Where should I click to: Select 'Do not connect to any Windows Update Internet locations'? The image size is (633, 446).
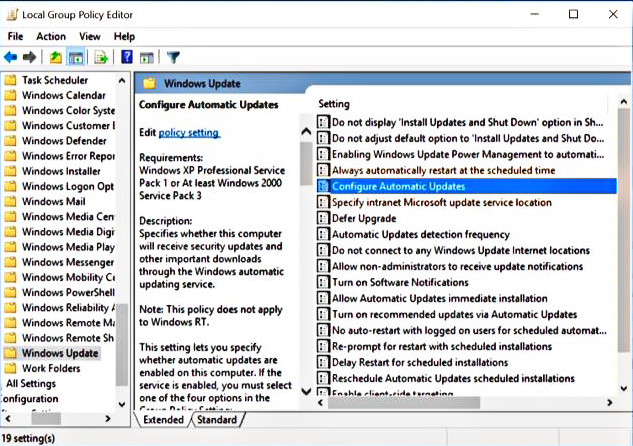point(461,250)
